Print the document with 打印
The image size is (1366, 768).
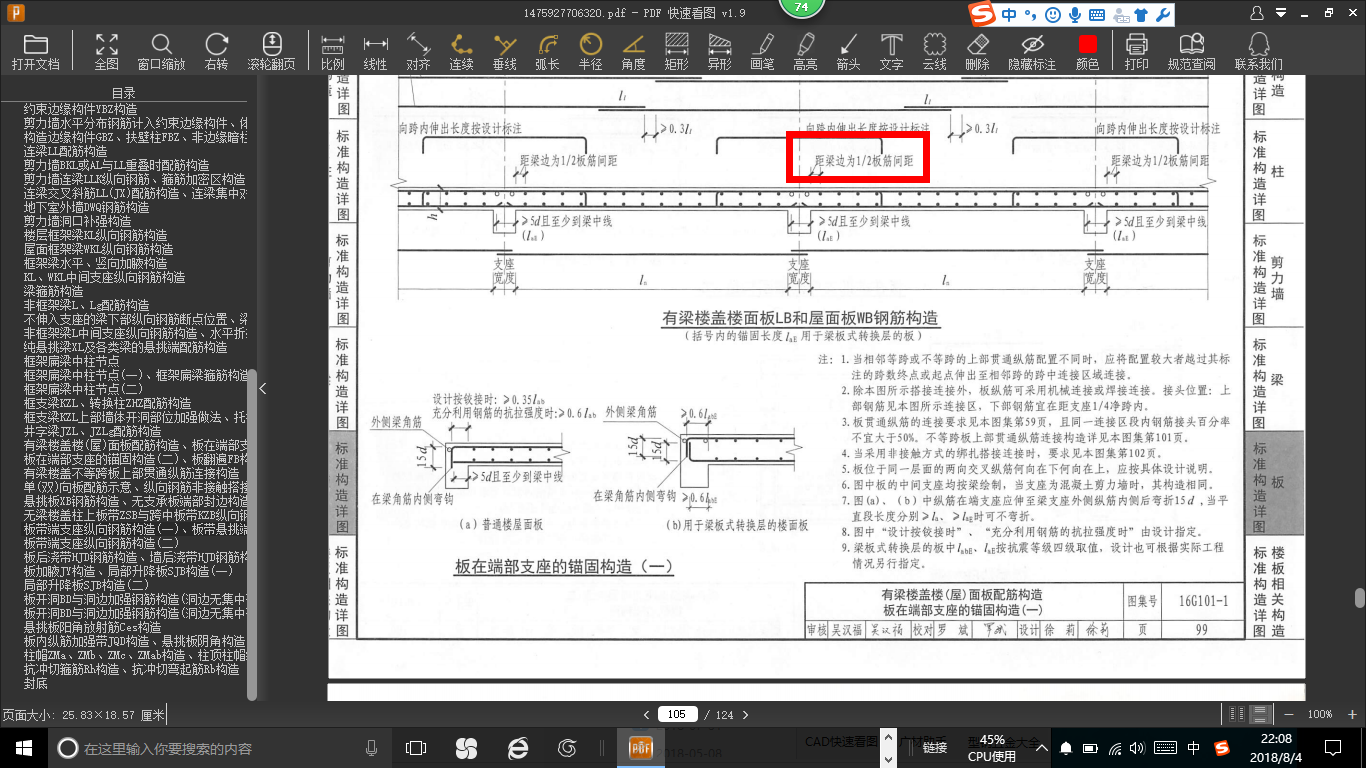(x=1136, y=51)
